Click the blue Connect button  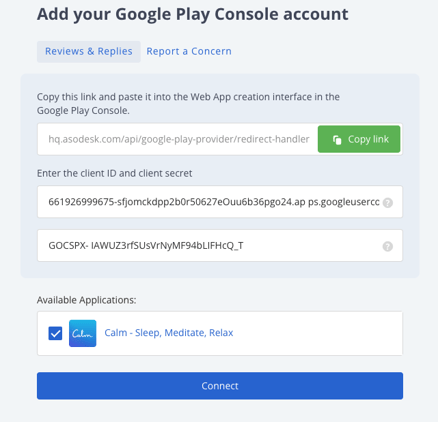(x=220, y=386)
